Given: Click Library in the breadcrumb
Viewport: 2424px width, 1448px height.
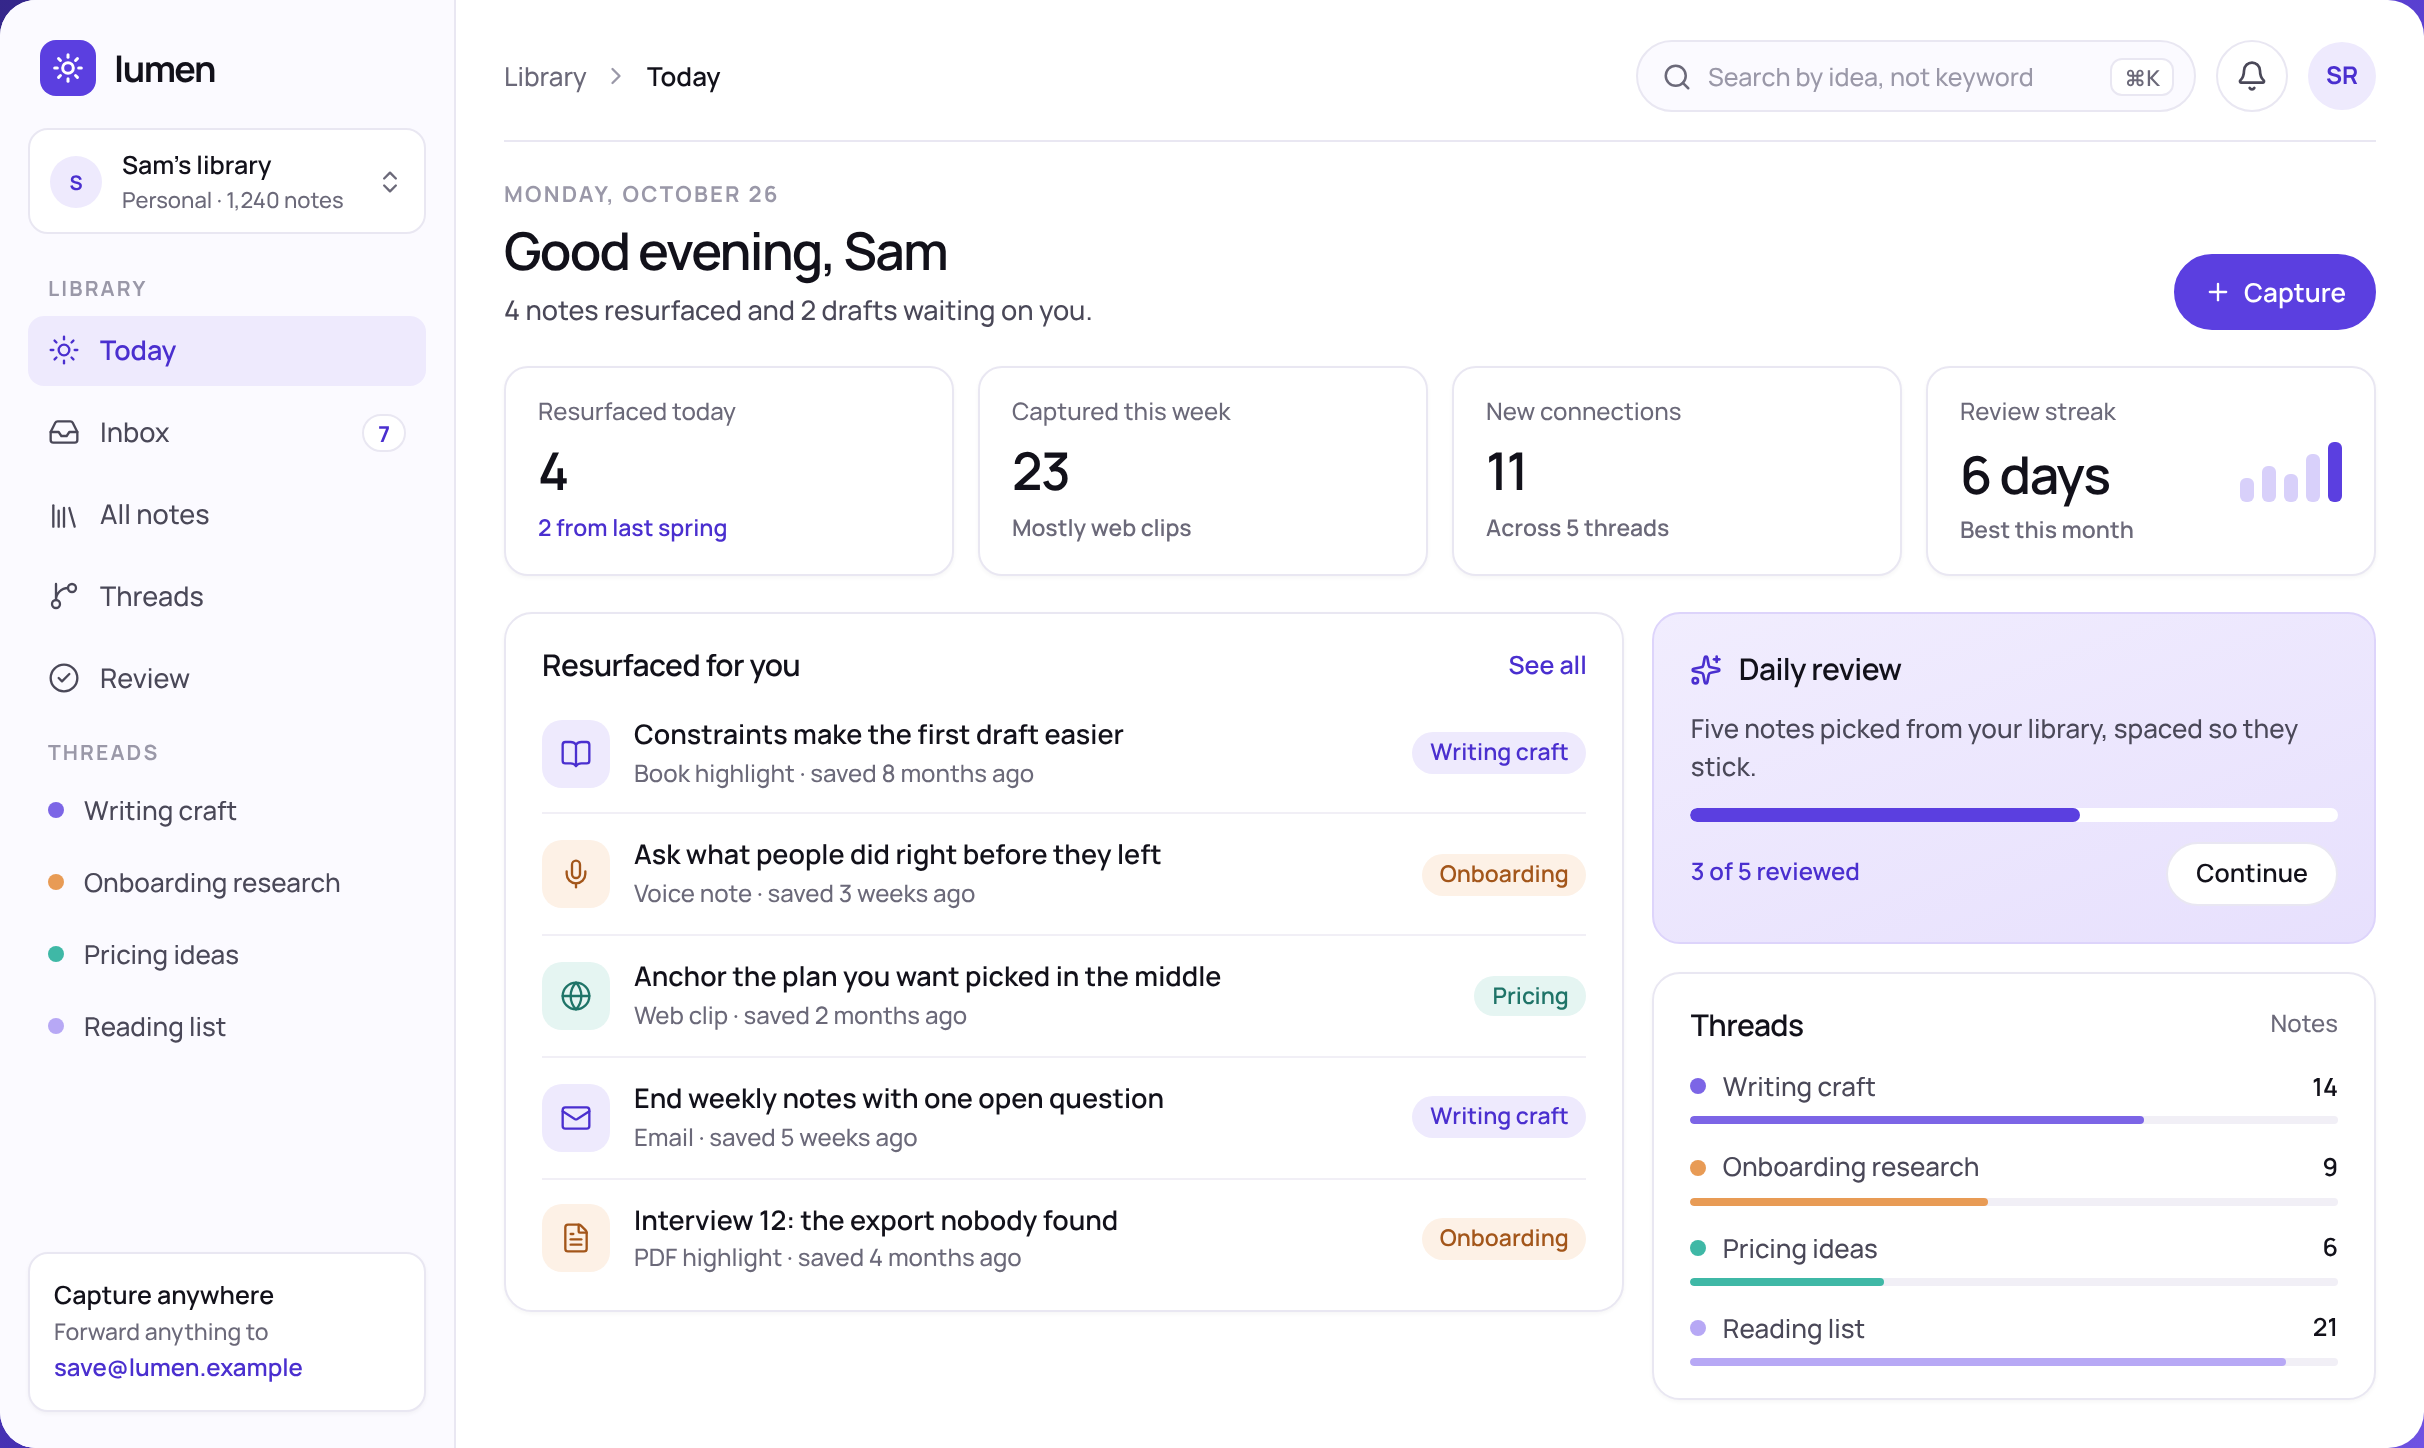Looking at the screenshot, I should coord(545,77).
